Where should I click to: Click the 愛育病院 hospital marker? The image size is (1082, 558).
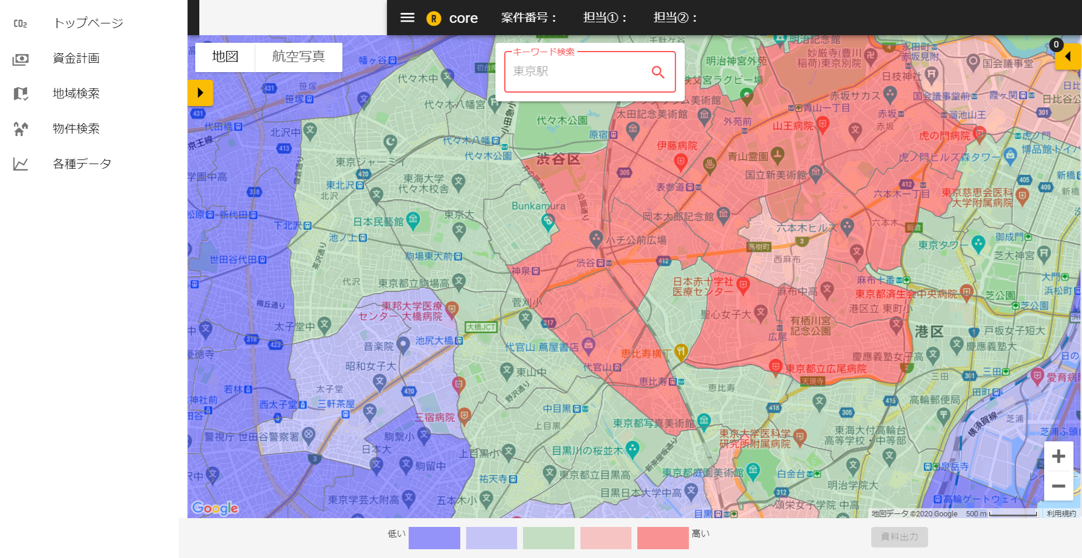[1036, 376]
